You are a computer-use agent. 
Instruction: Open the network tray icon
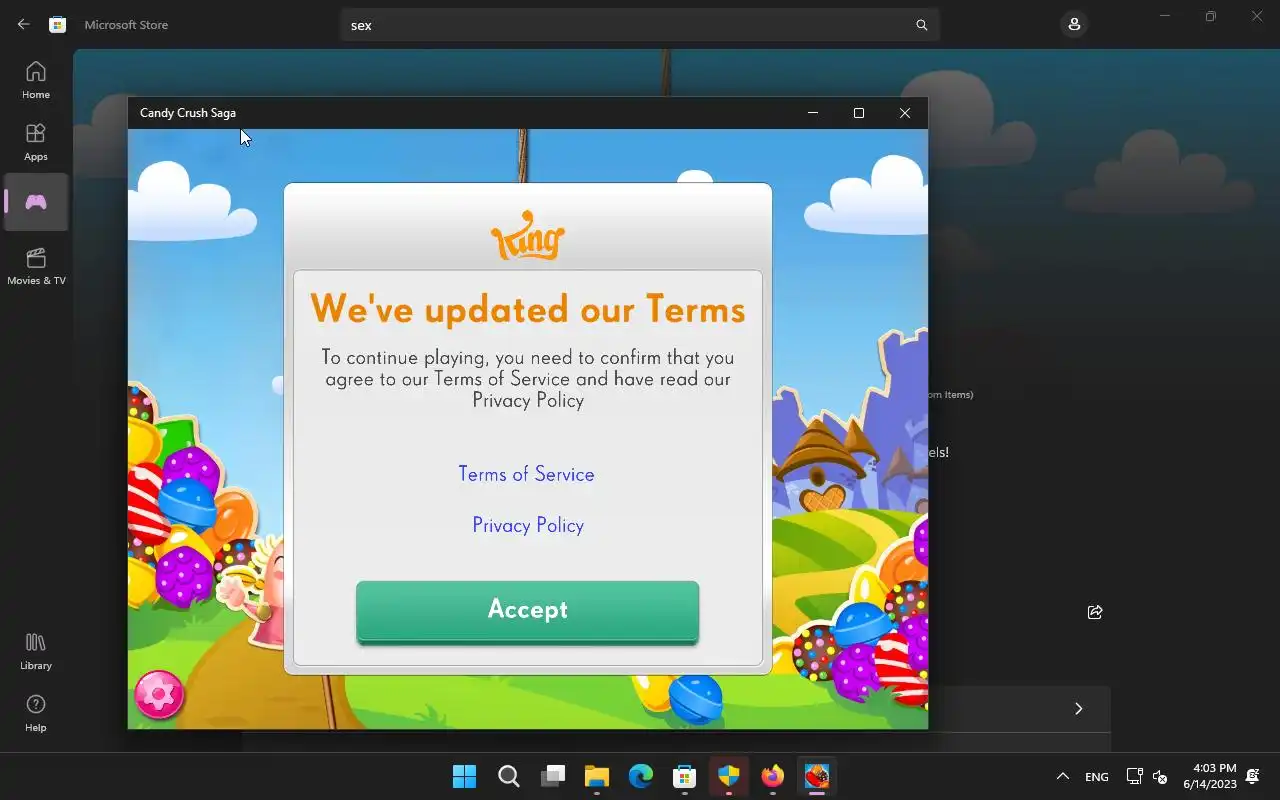coord(1134,776)
